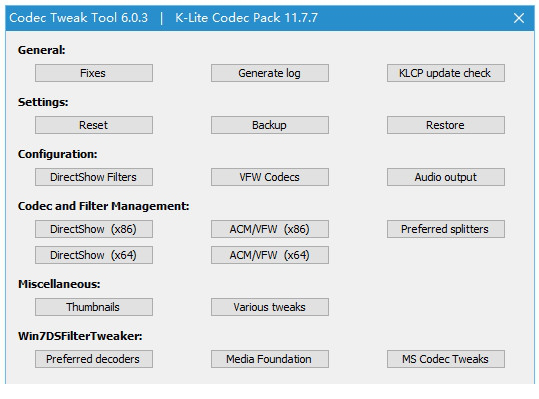Viewport: 539px width, 399px height.
Task: Open DirectShow Filters configuration
Action: (94, 177)
